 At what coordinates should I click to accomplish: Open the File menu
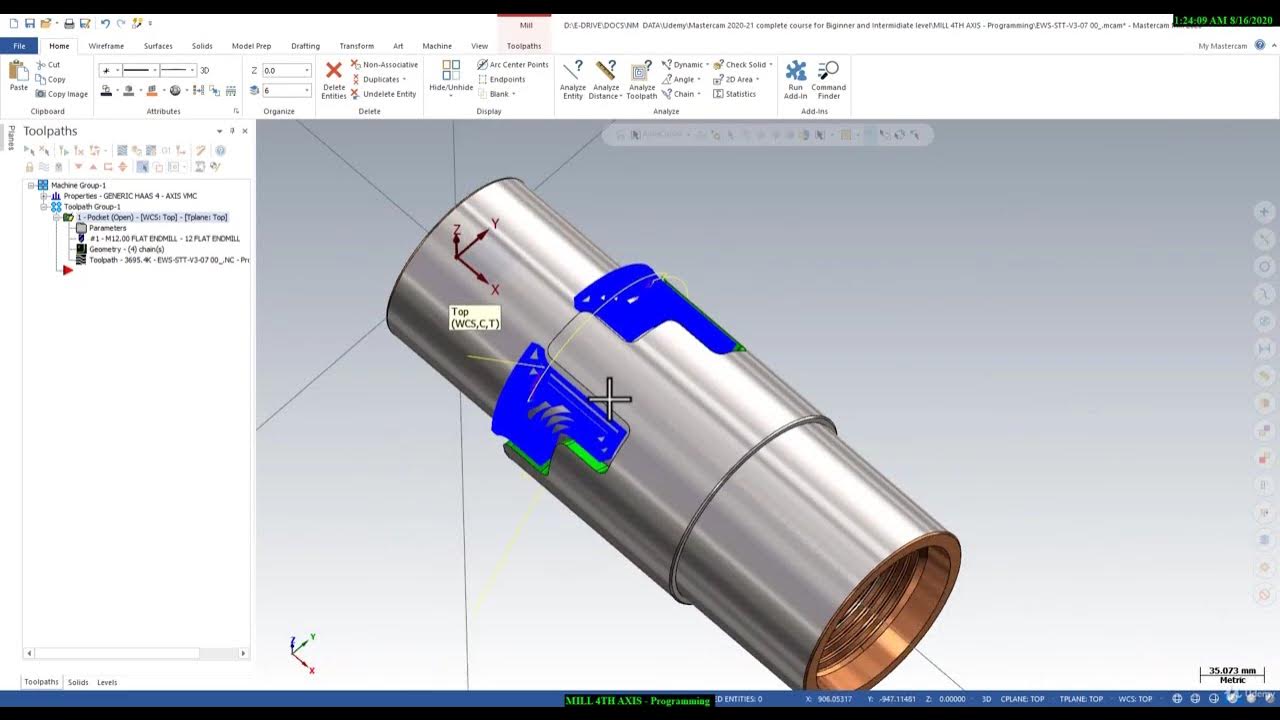[19, 46]
